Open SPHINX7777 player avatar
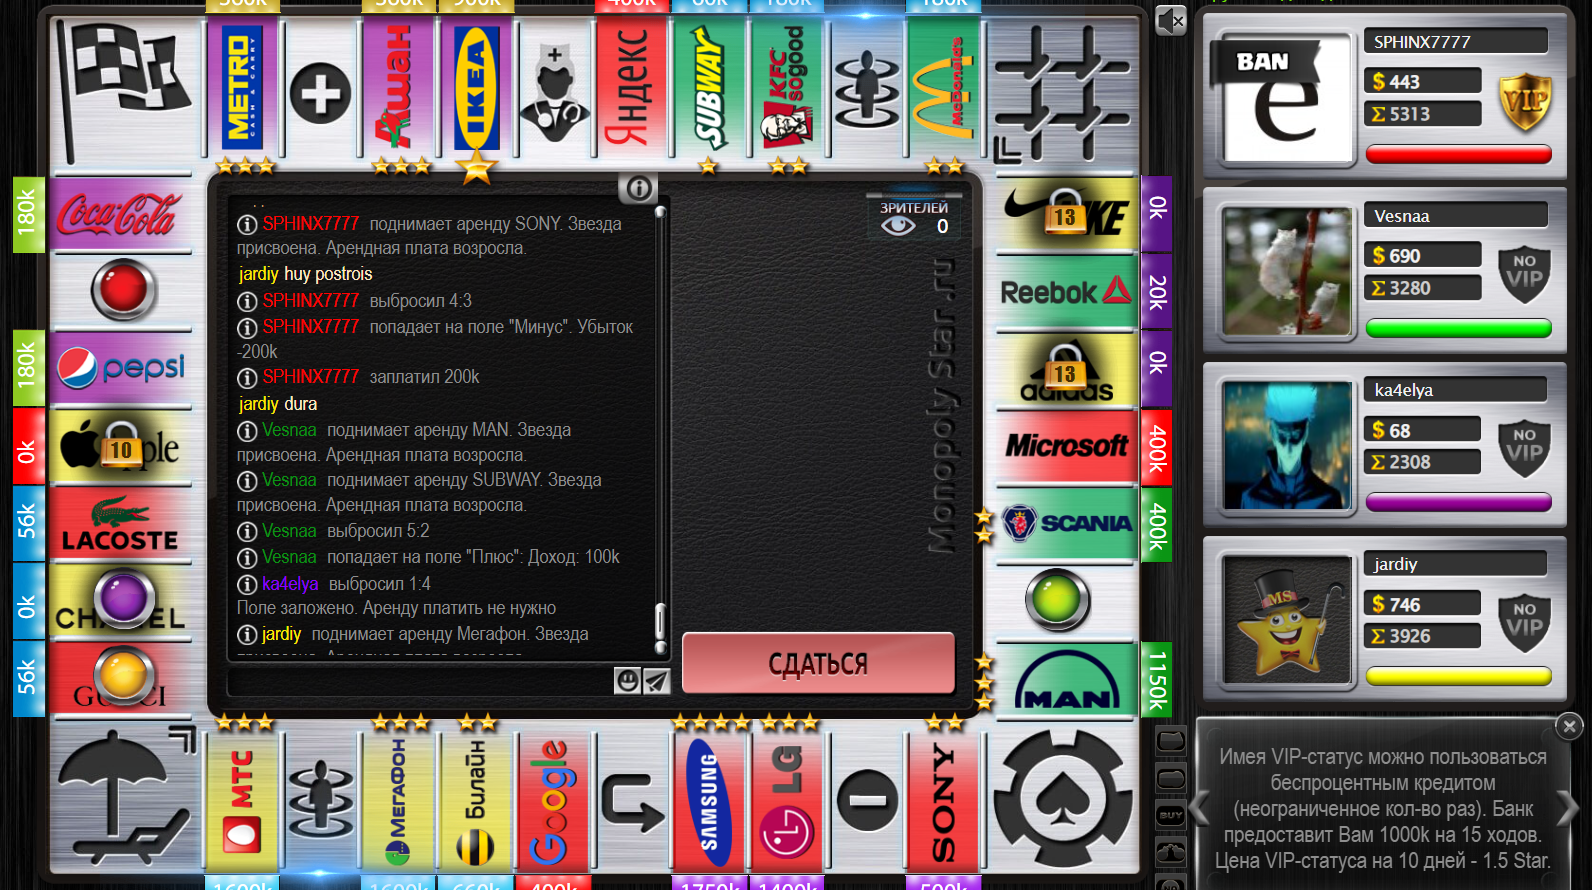Screen dimensions: 1592x890 1285,97
